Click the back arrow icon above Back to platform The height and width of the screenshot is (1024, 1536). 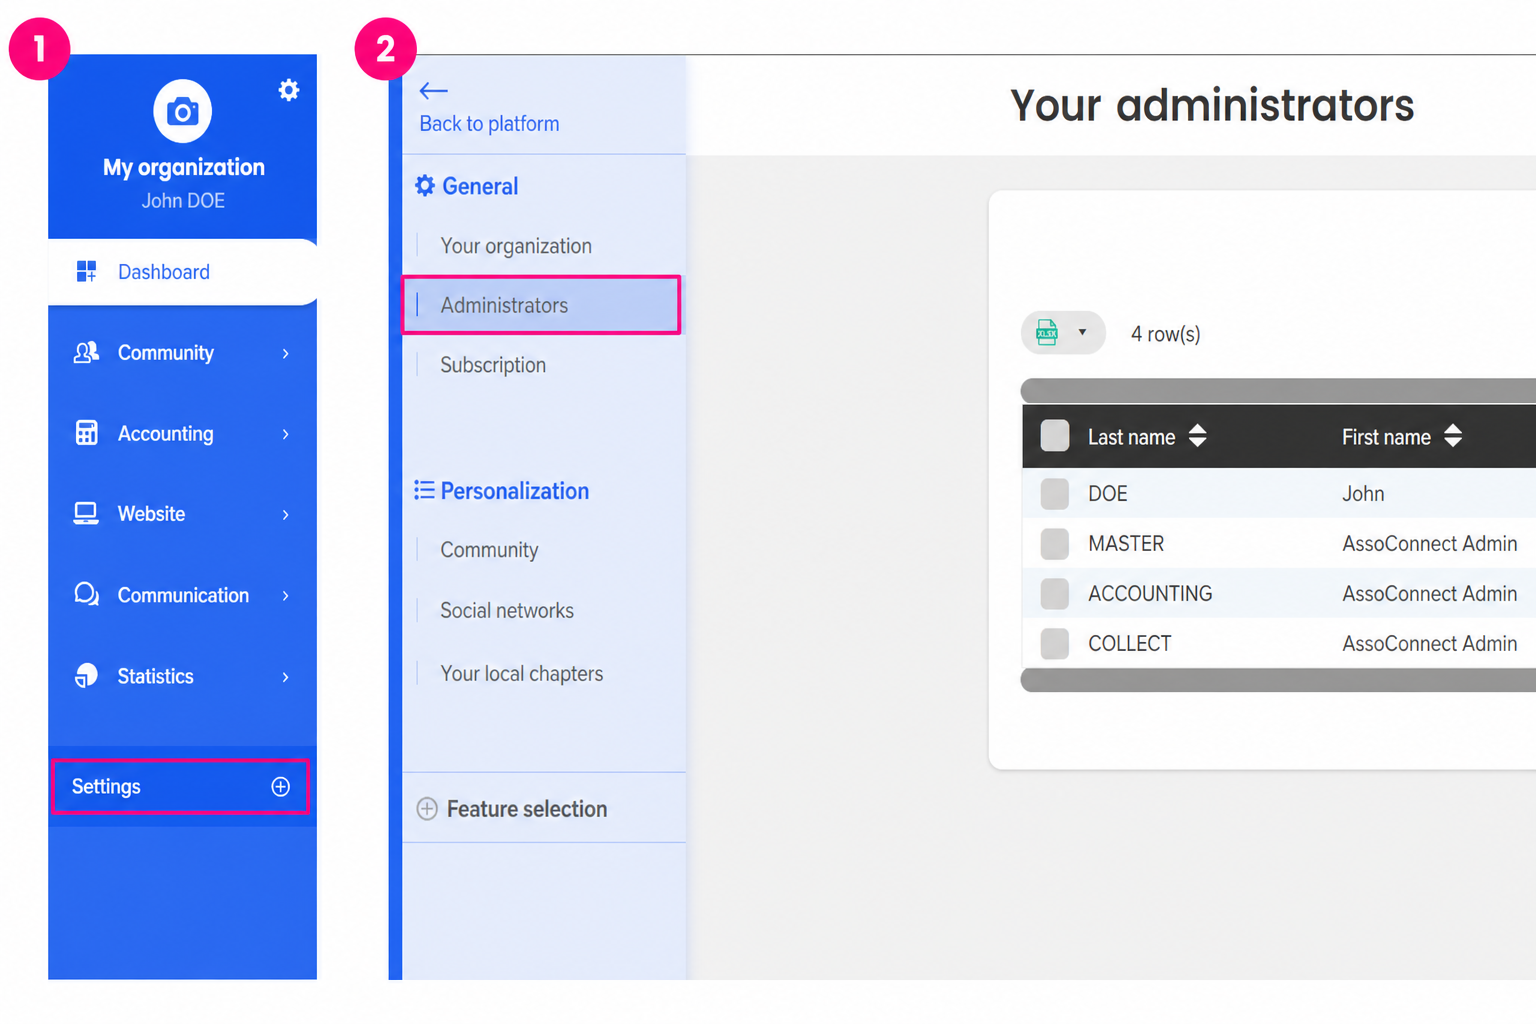[x=433, y=91]
